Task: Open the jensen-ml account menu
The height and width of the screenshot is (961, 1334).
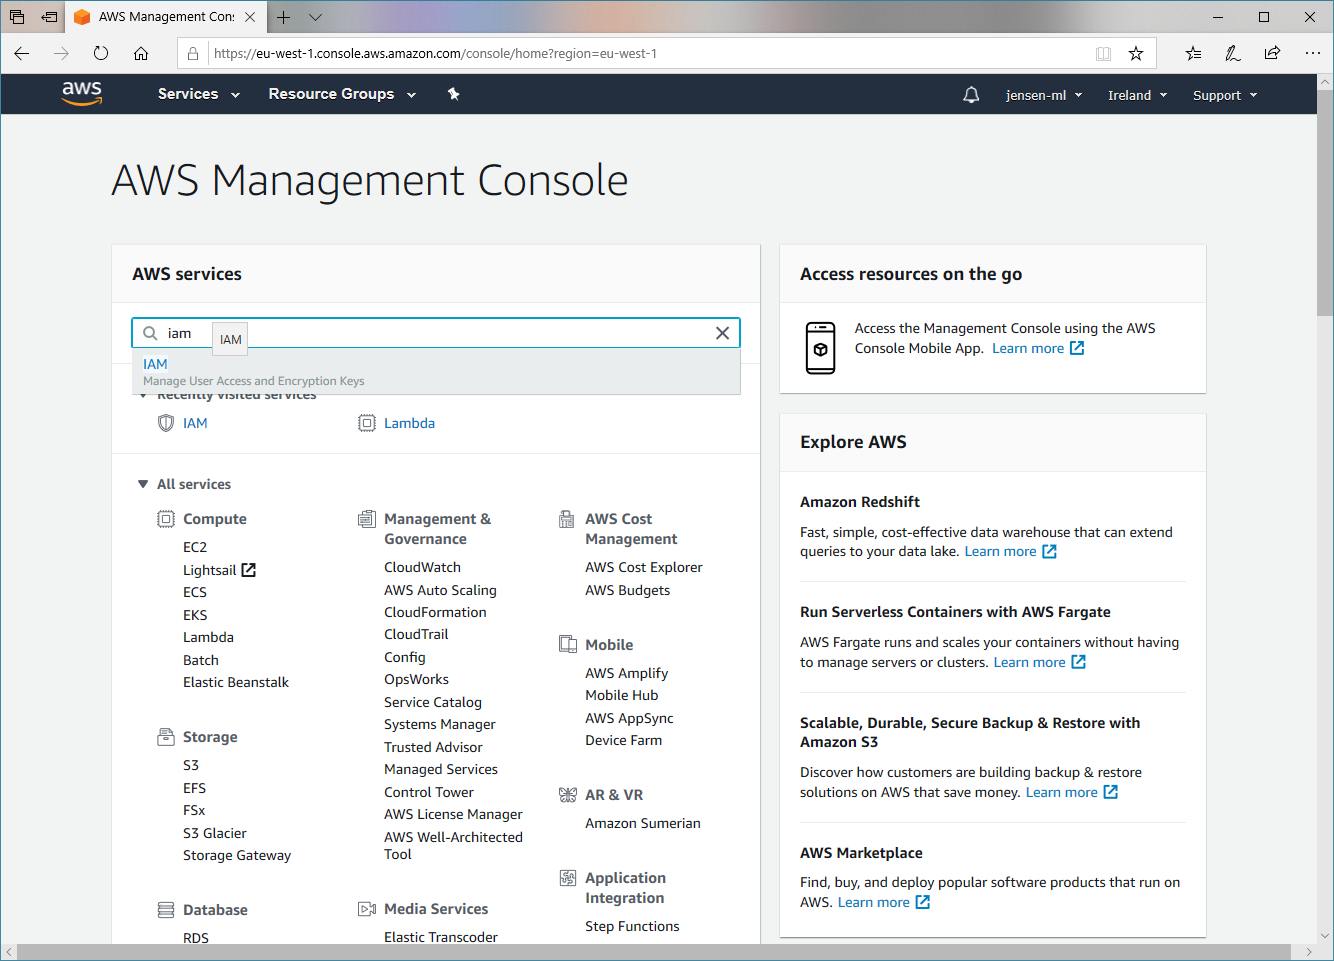Action: coord(1043,95)
